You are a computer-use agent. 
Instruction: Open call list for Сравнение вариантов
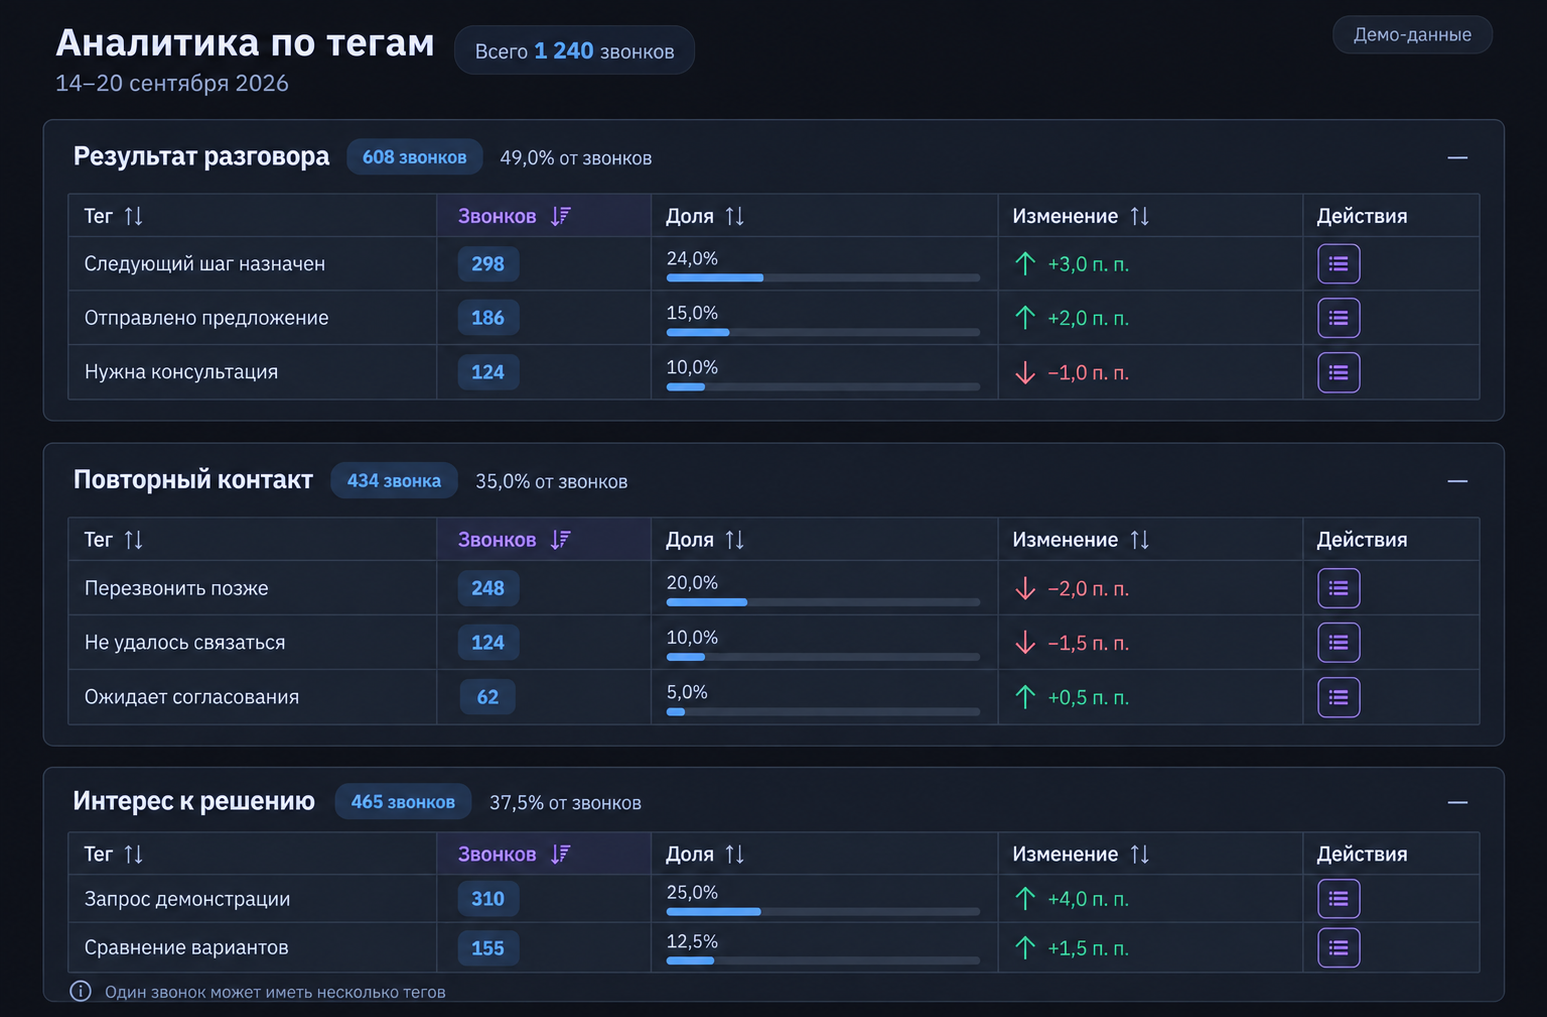point(1338,947)
